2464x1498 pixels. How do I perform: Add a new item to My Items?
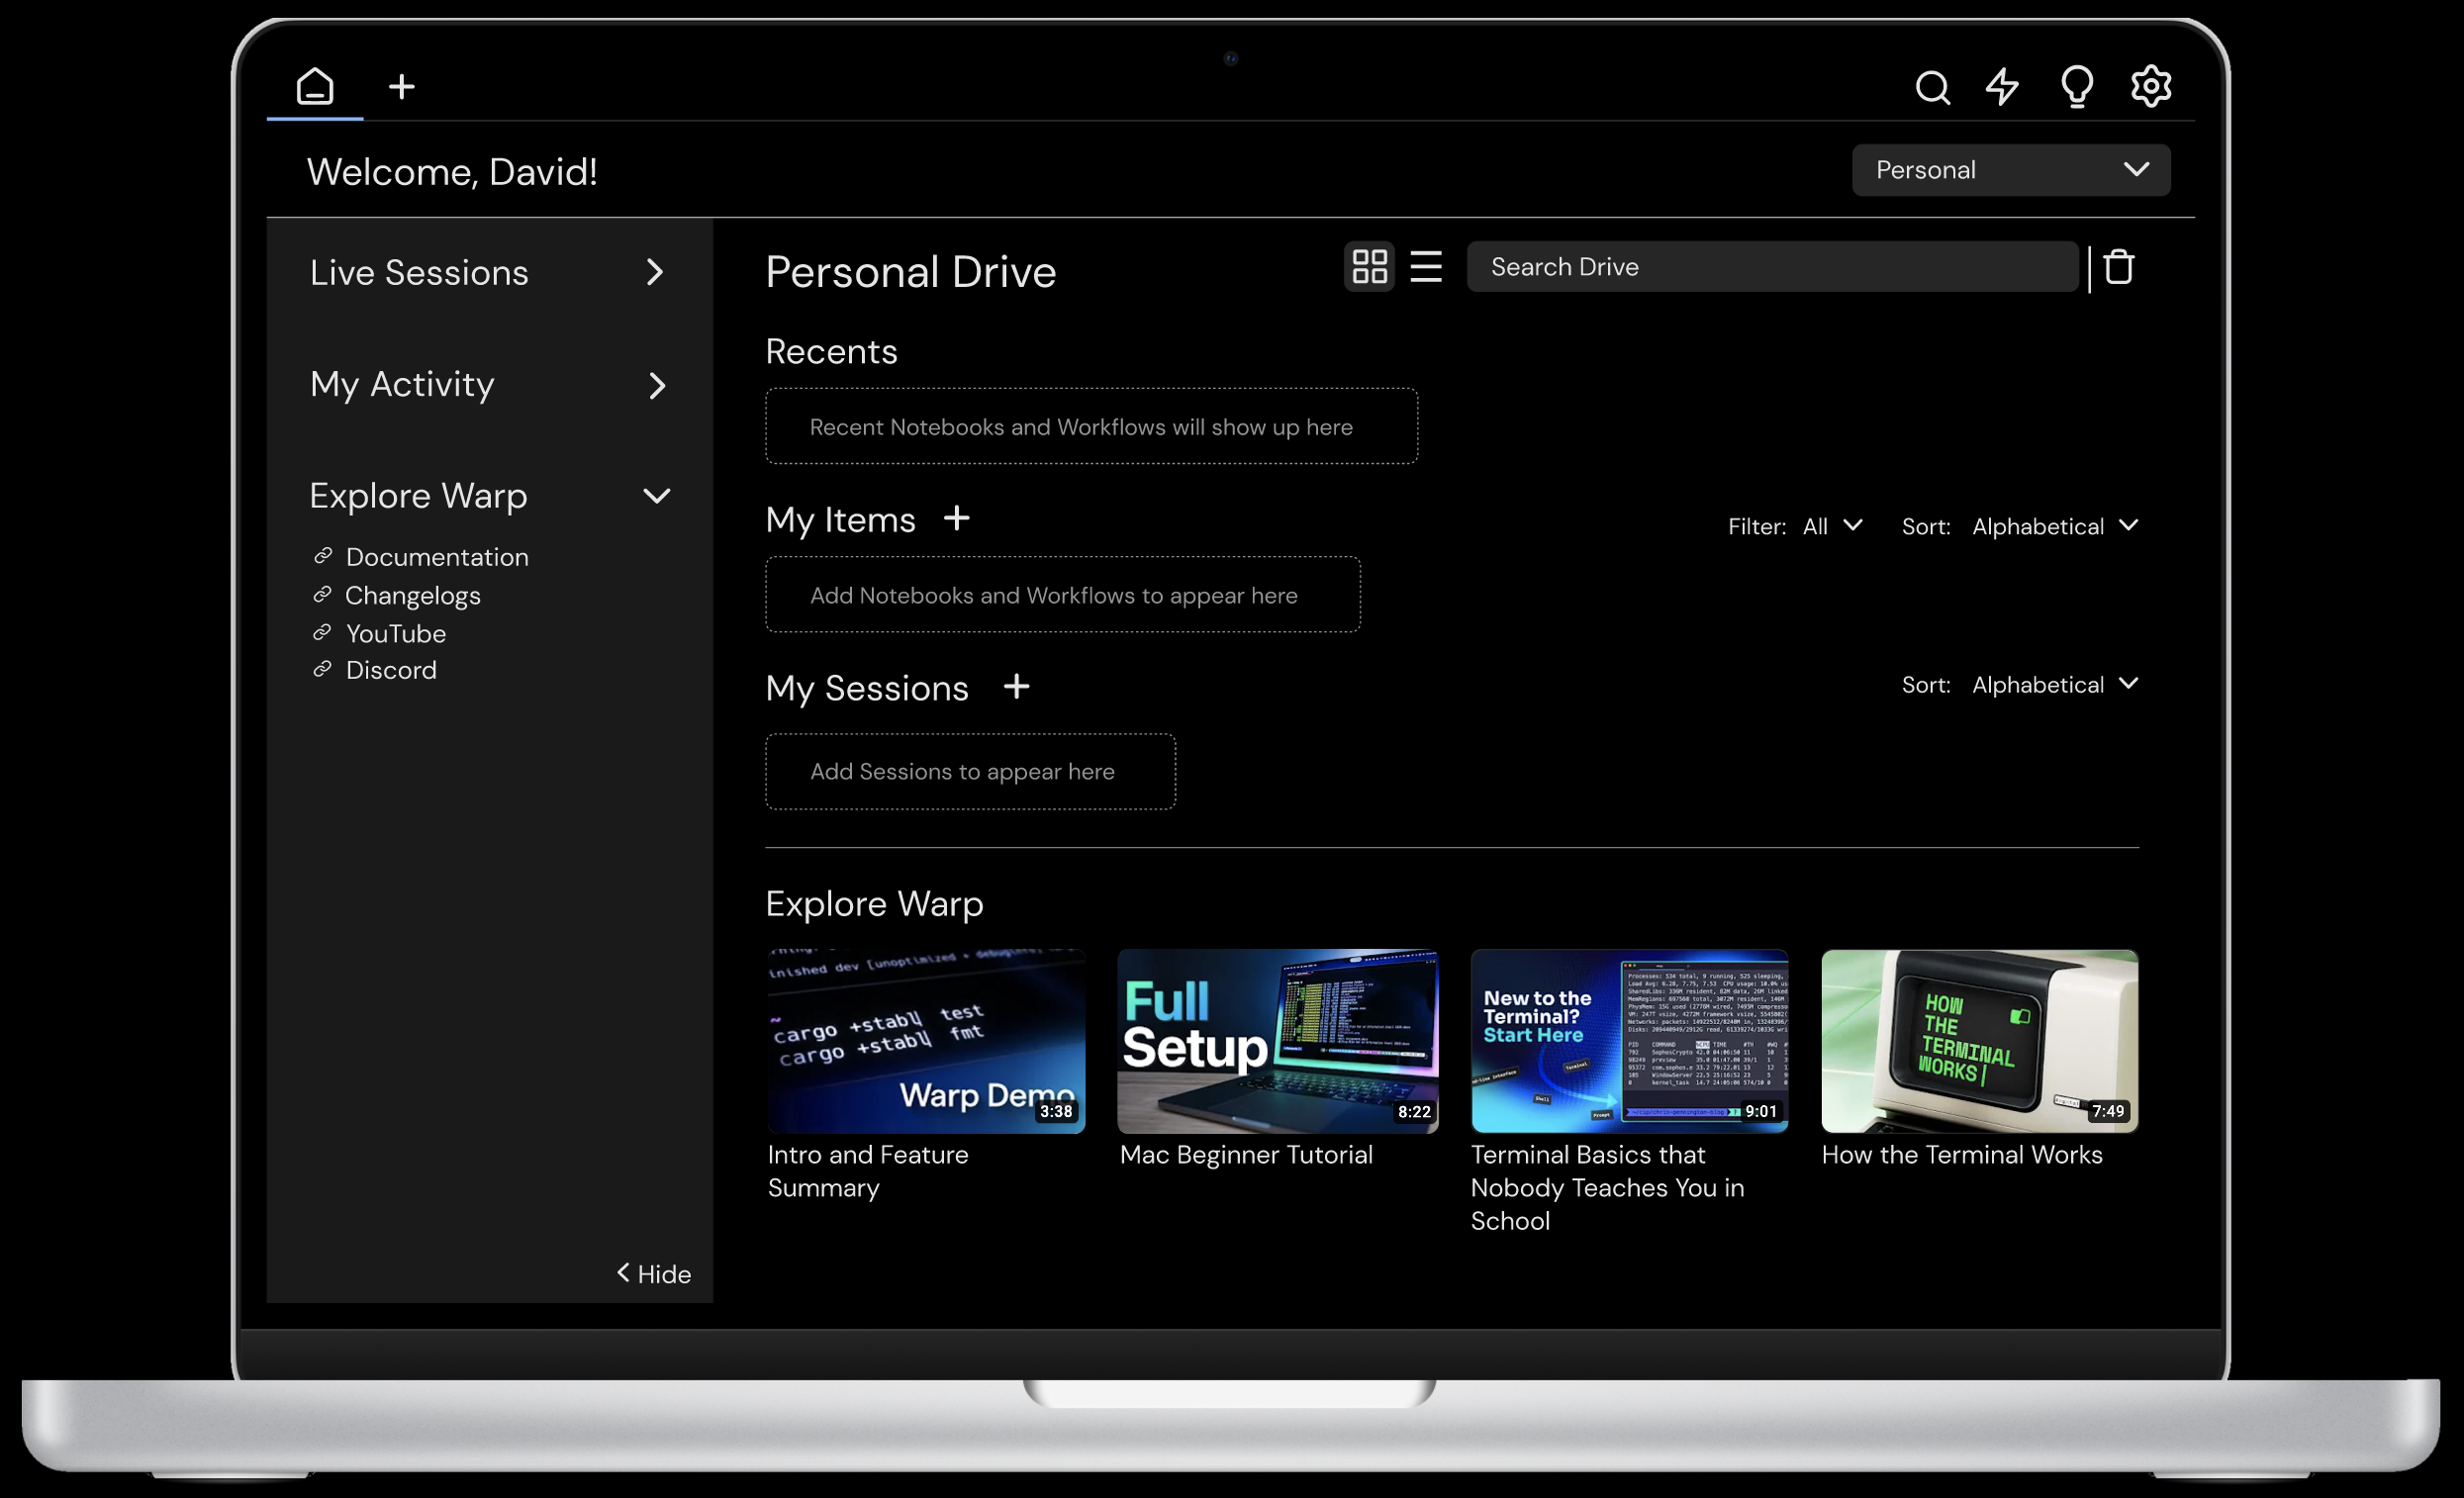point(956,519)
